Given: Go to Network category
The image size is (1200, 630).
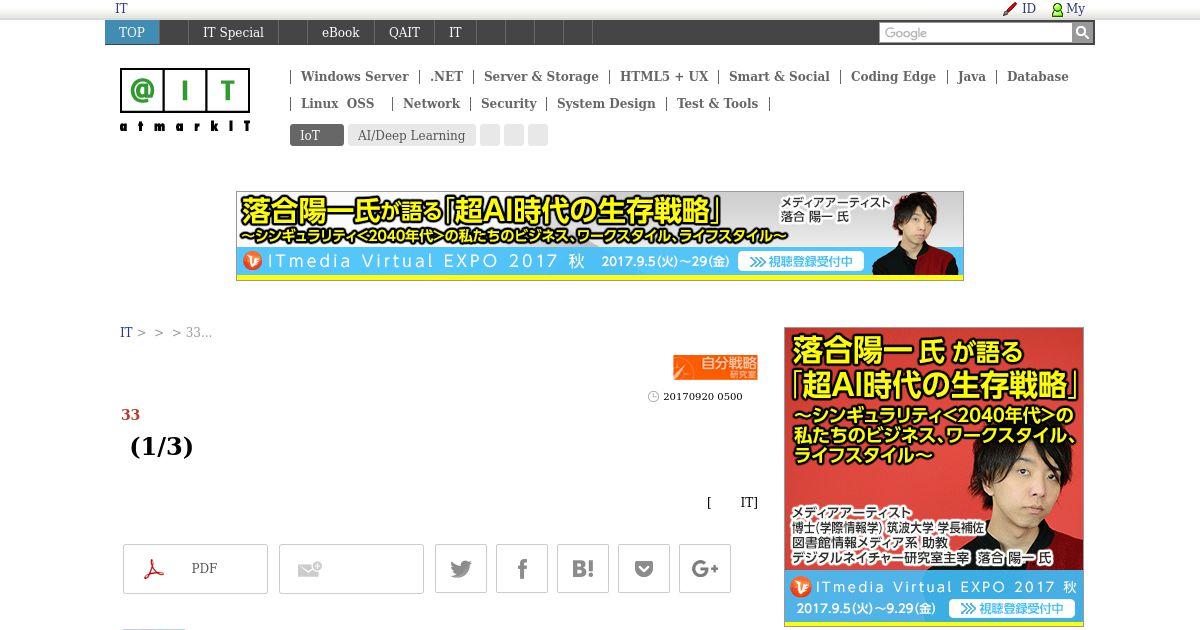Looking at the screenshot, I should [x=431, y=104].
